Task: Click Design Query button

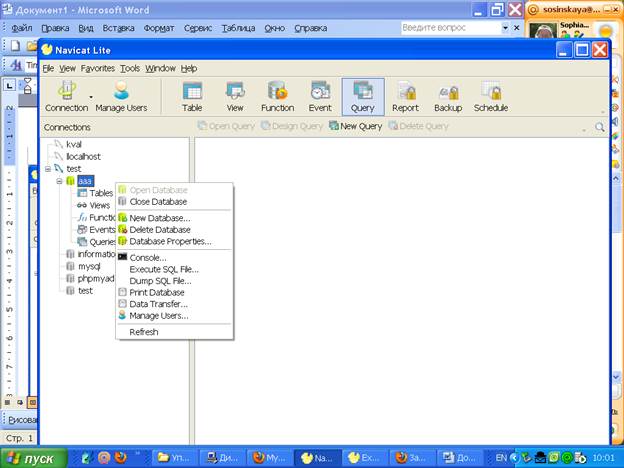Action: (x=292, y=126)
